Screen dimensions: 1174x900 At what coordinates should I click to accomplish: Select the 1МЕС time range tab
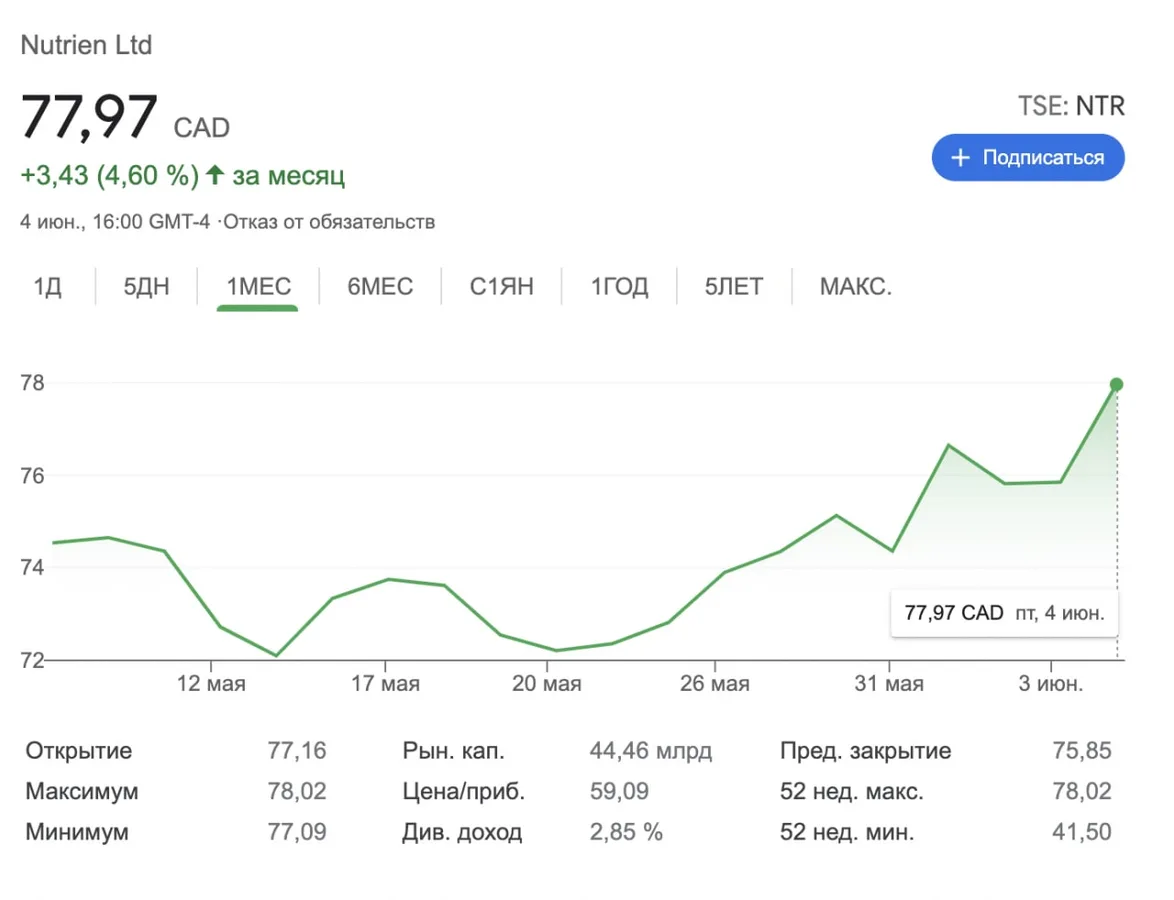pyautogui.click(x=258, y=287)
